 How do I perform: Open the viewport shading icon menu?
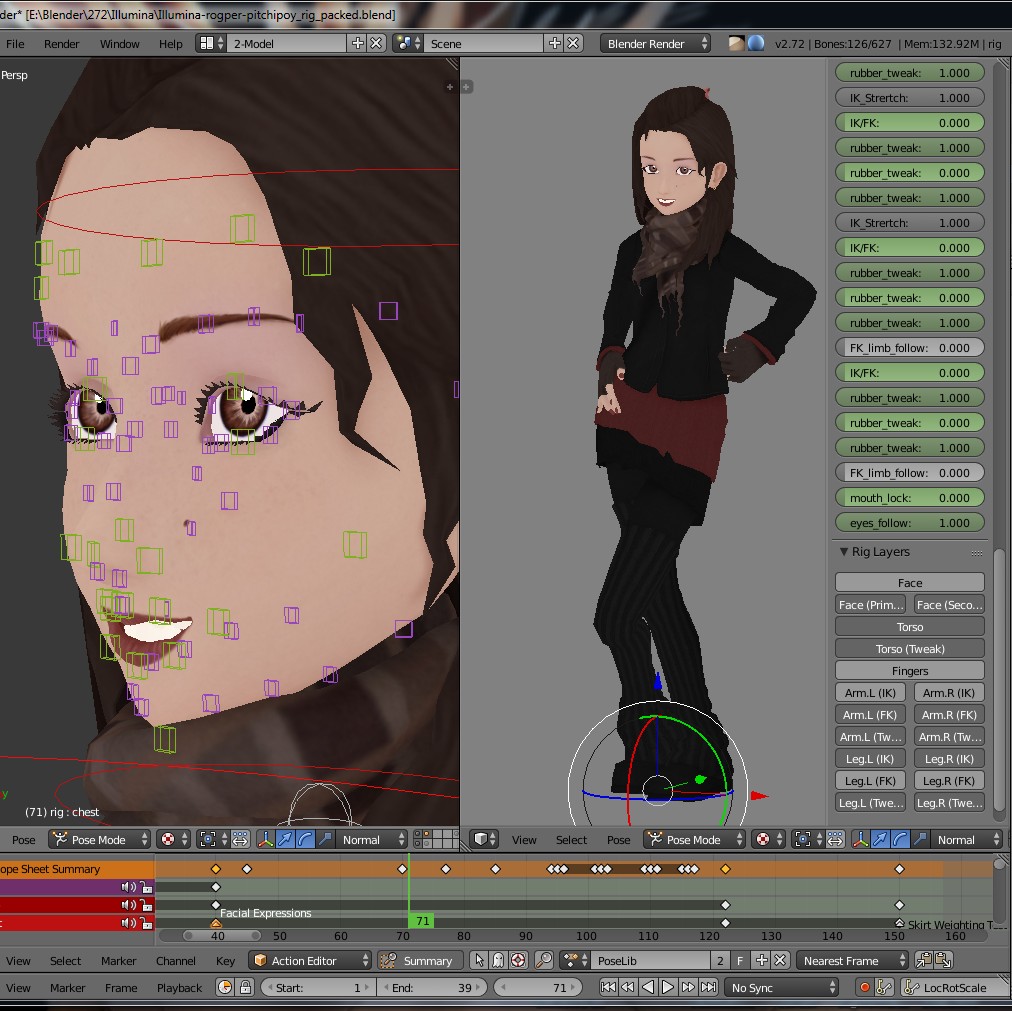tap(481, 840)
